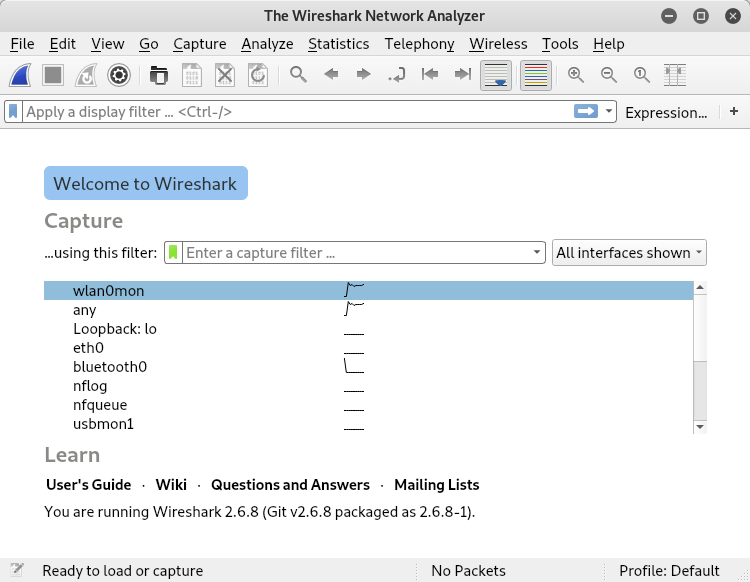Image resolution: width=750 pixels, height=582 pixels.
Task: Jump to first packet icon
Action: coord(430,74)
